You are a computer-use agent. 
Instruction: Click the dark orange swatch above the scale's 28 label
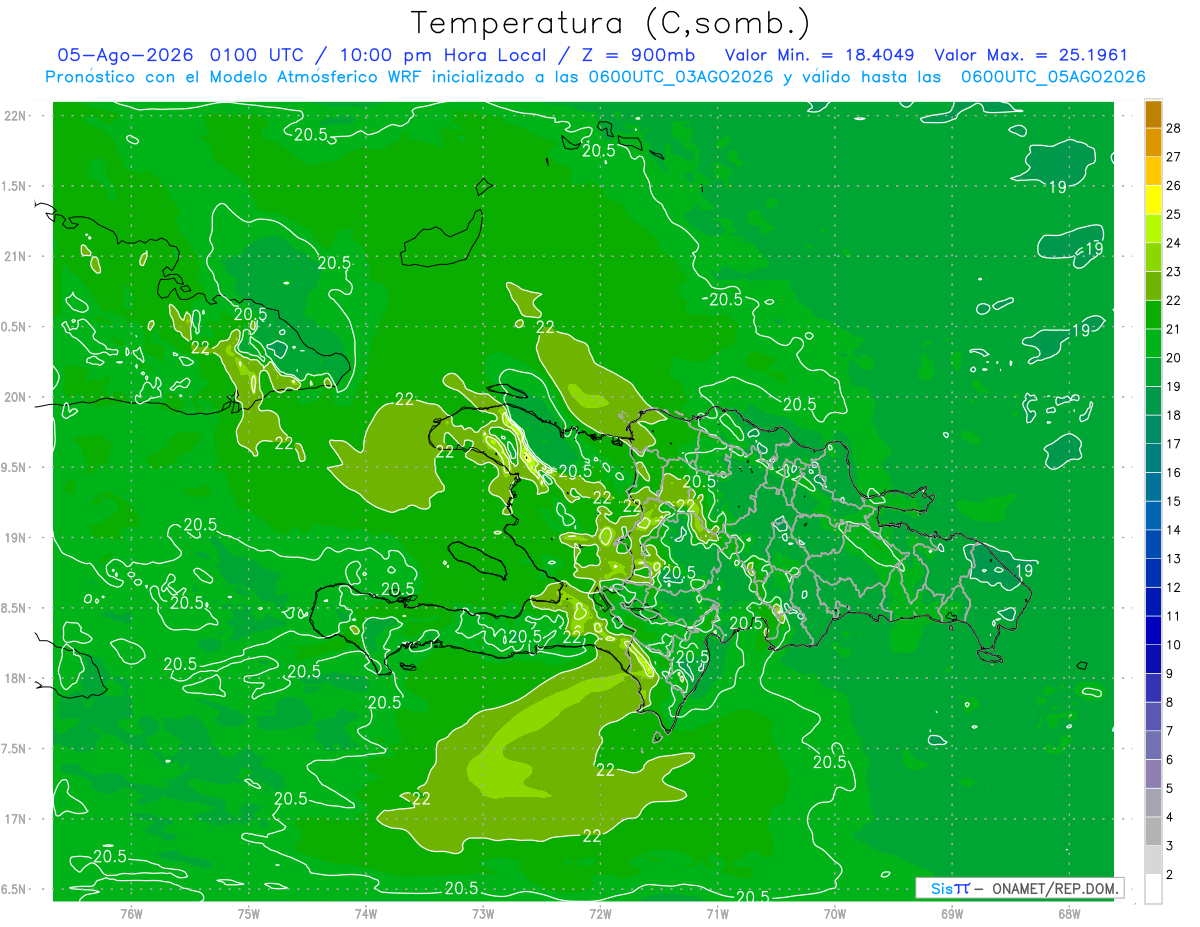[x=1153, y=114]
